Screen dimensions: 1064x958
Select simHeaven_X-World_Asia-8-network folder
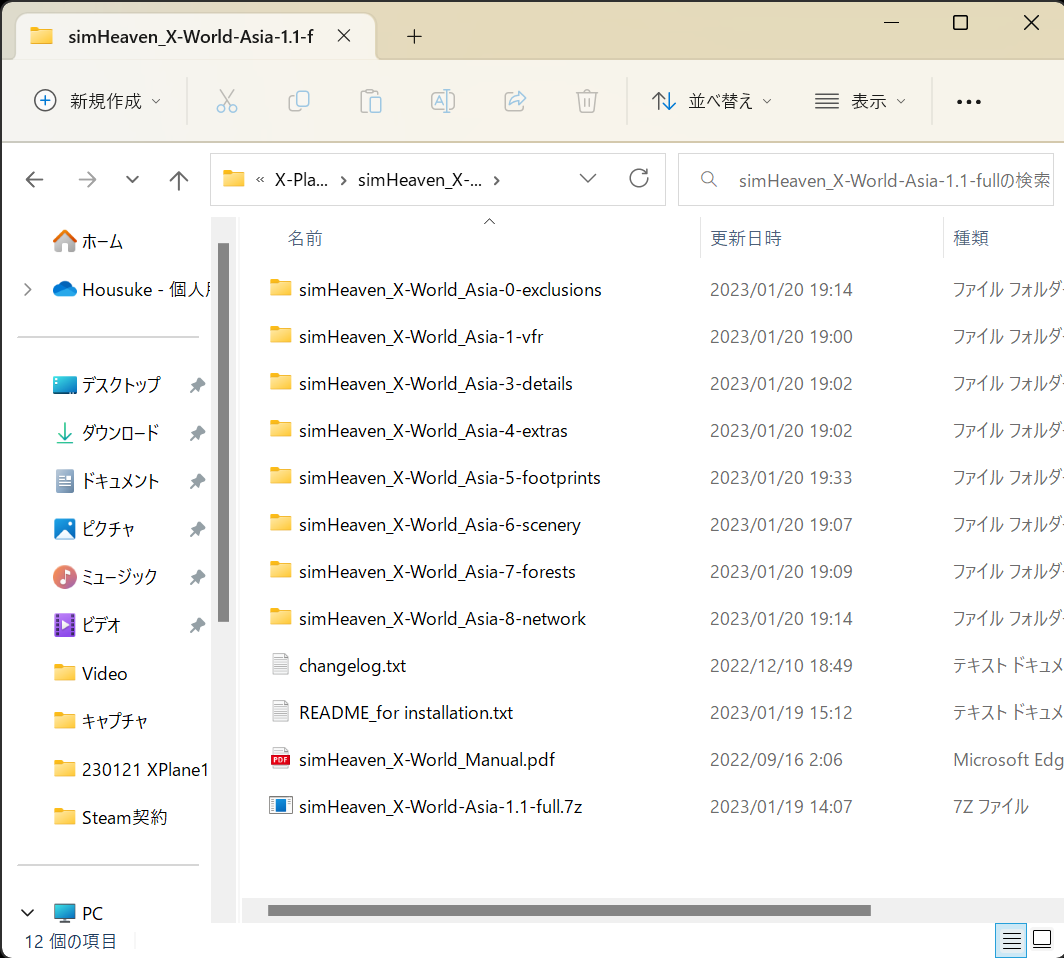click(x=442, y=618)
